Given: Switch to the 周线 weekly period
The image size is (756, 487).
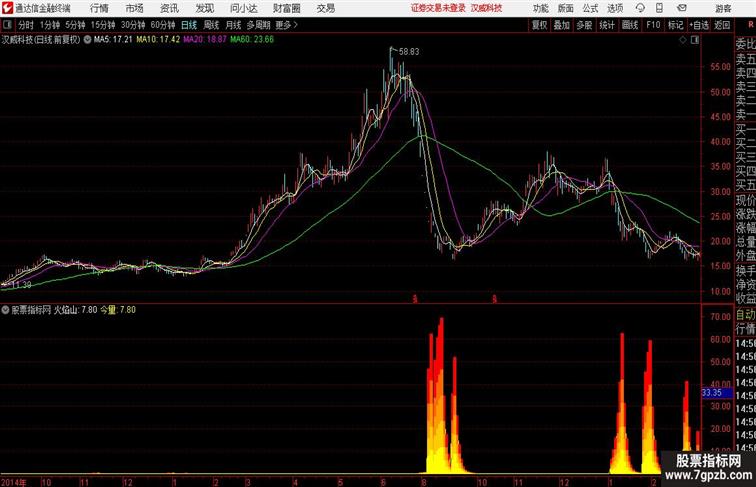Looking at the screenshot, I should pyautogui.click(x=211, y=25).
